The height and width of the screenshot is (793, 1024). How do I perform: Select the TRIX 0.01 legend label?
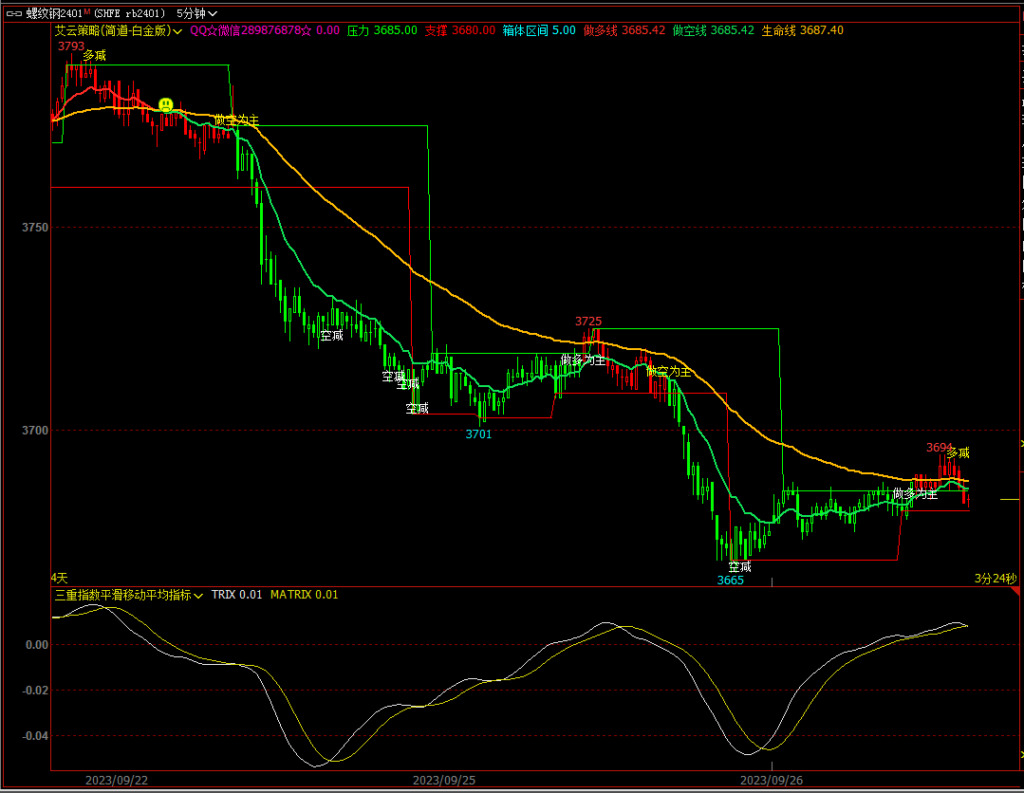pos(236,594)
